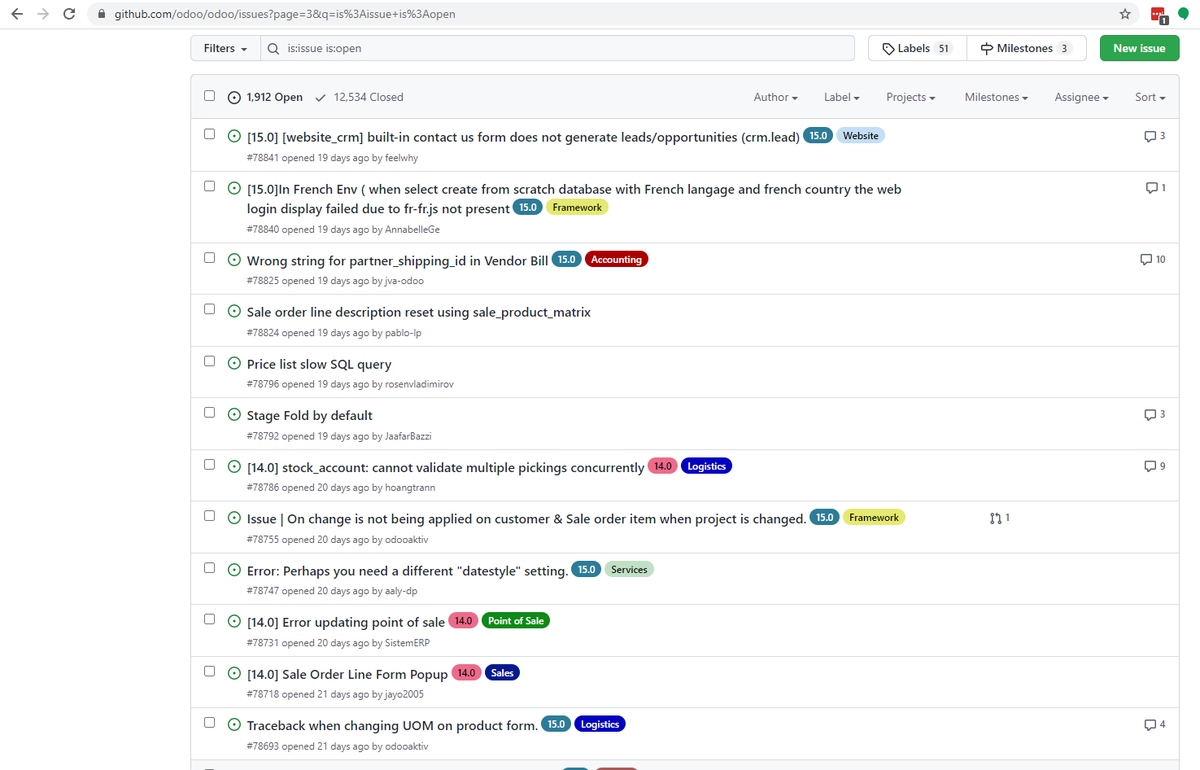Click open-issue icon beside Sale order line description
The width and height of the screenshot is (1200, 770).
[234, 311]
